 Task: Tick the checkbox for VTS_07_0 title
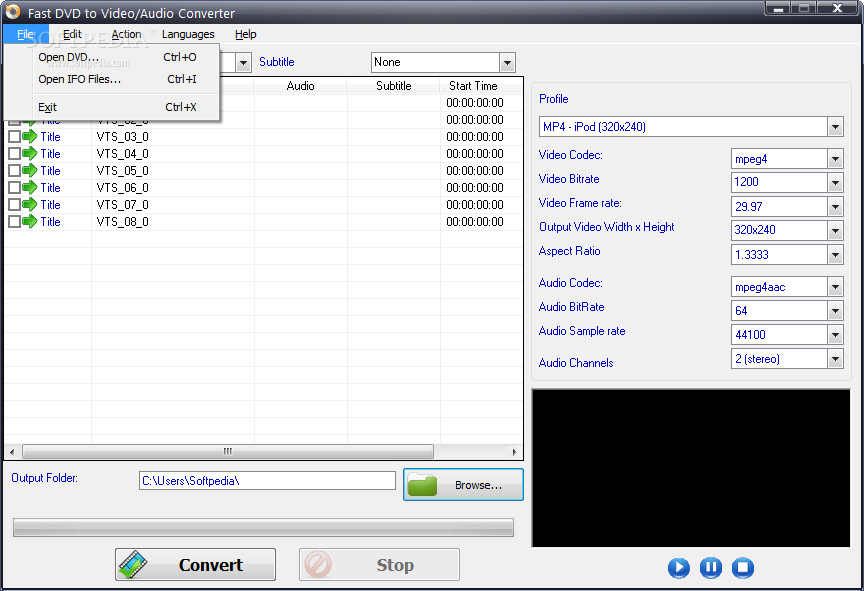pos(14,204)
